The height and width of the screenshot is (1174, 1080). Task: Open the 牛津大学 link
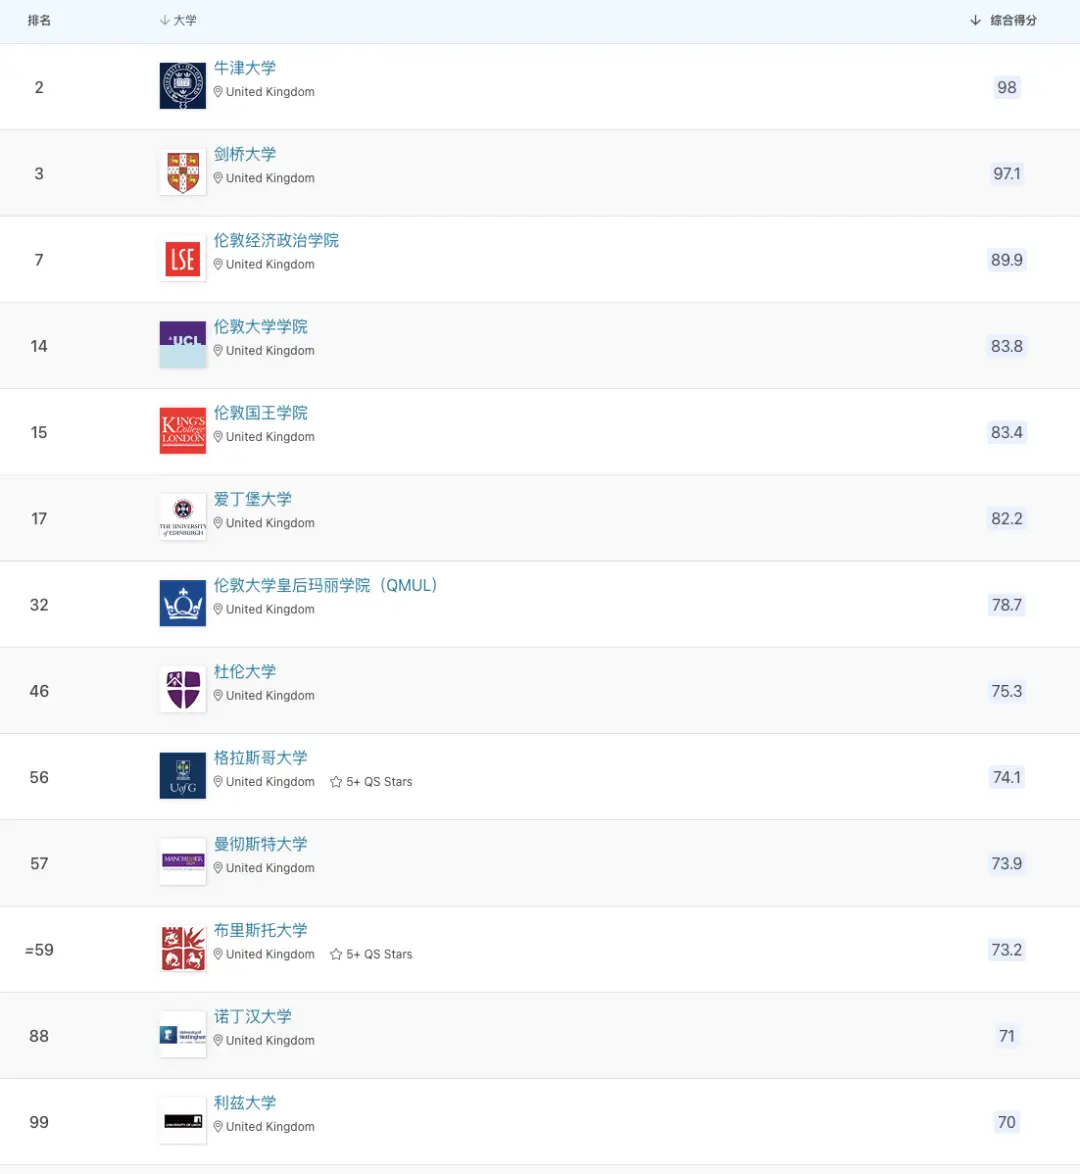pyautogui.click(x=245, y=68)
